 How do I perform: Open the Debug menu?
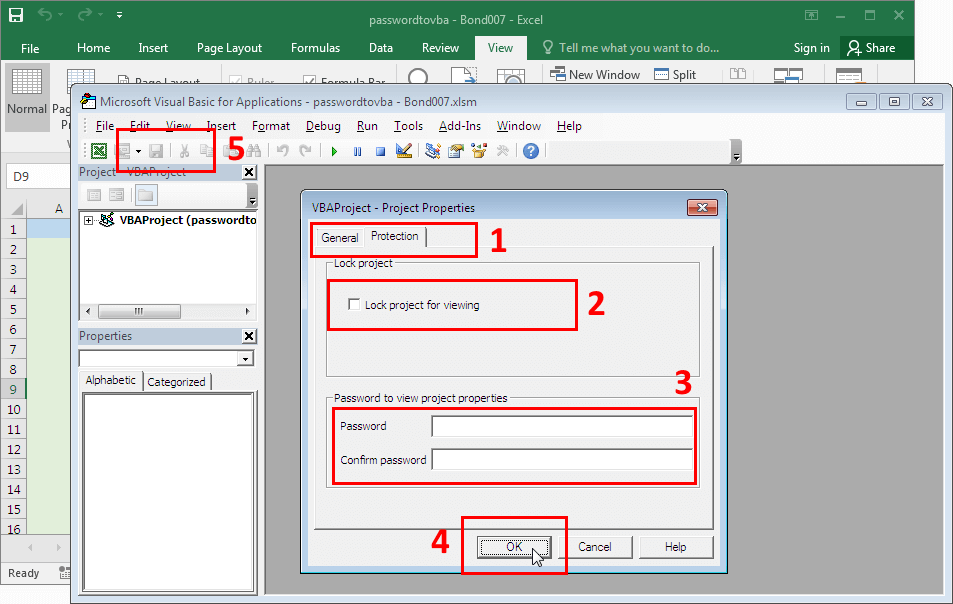(x=323, y=126)
